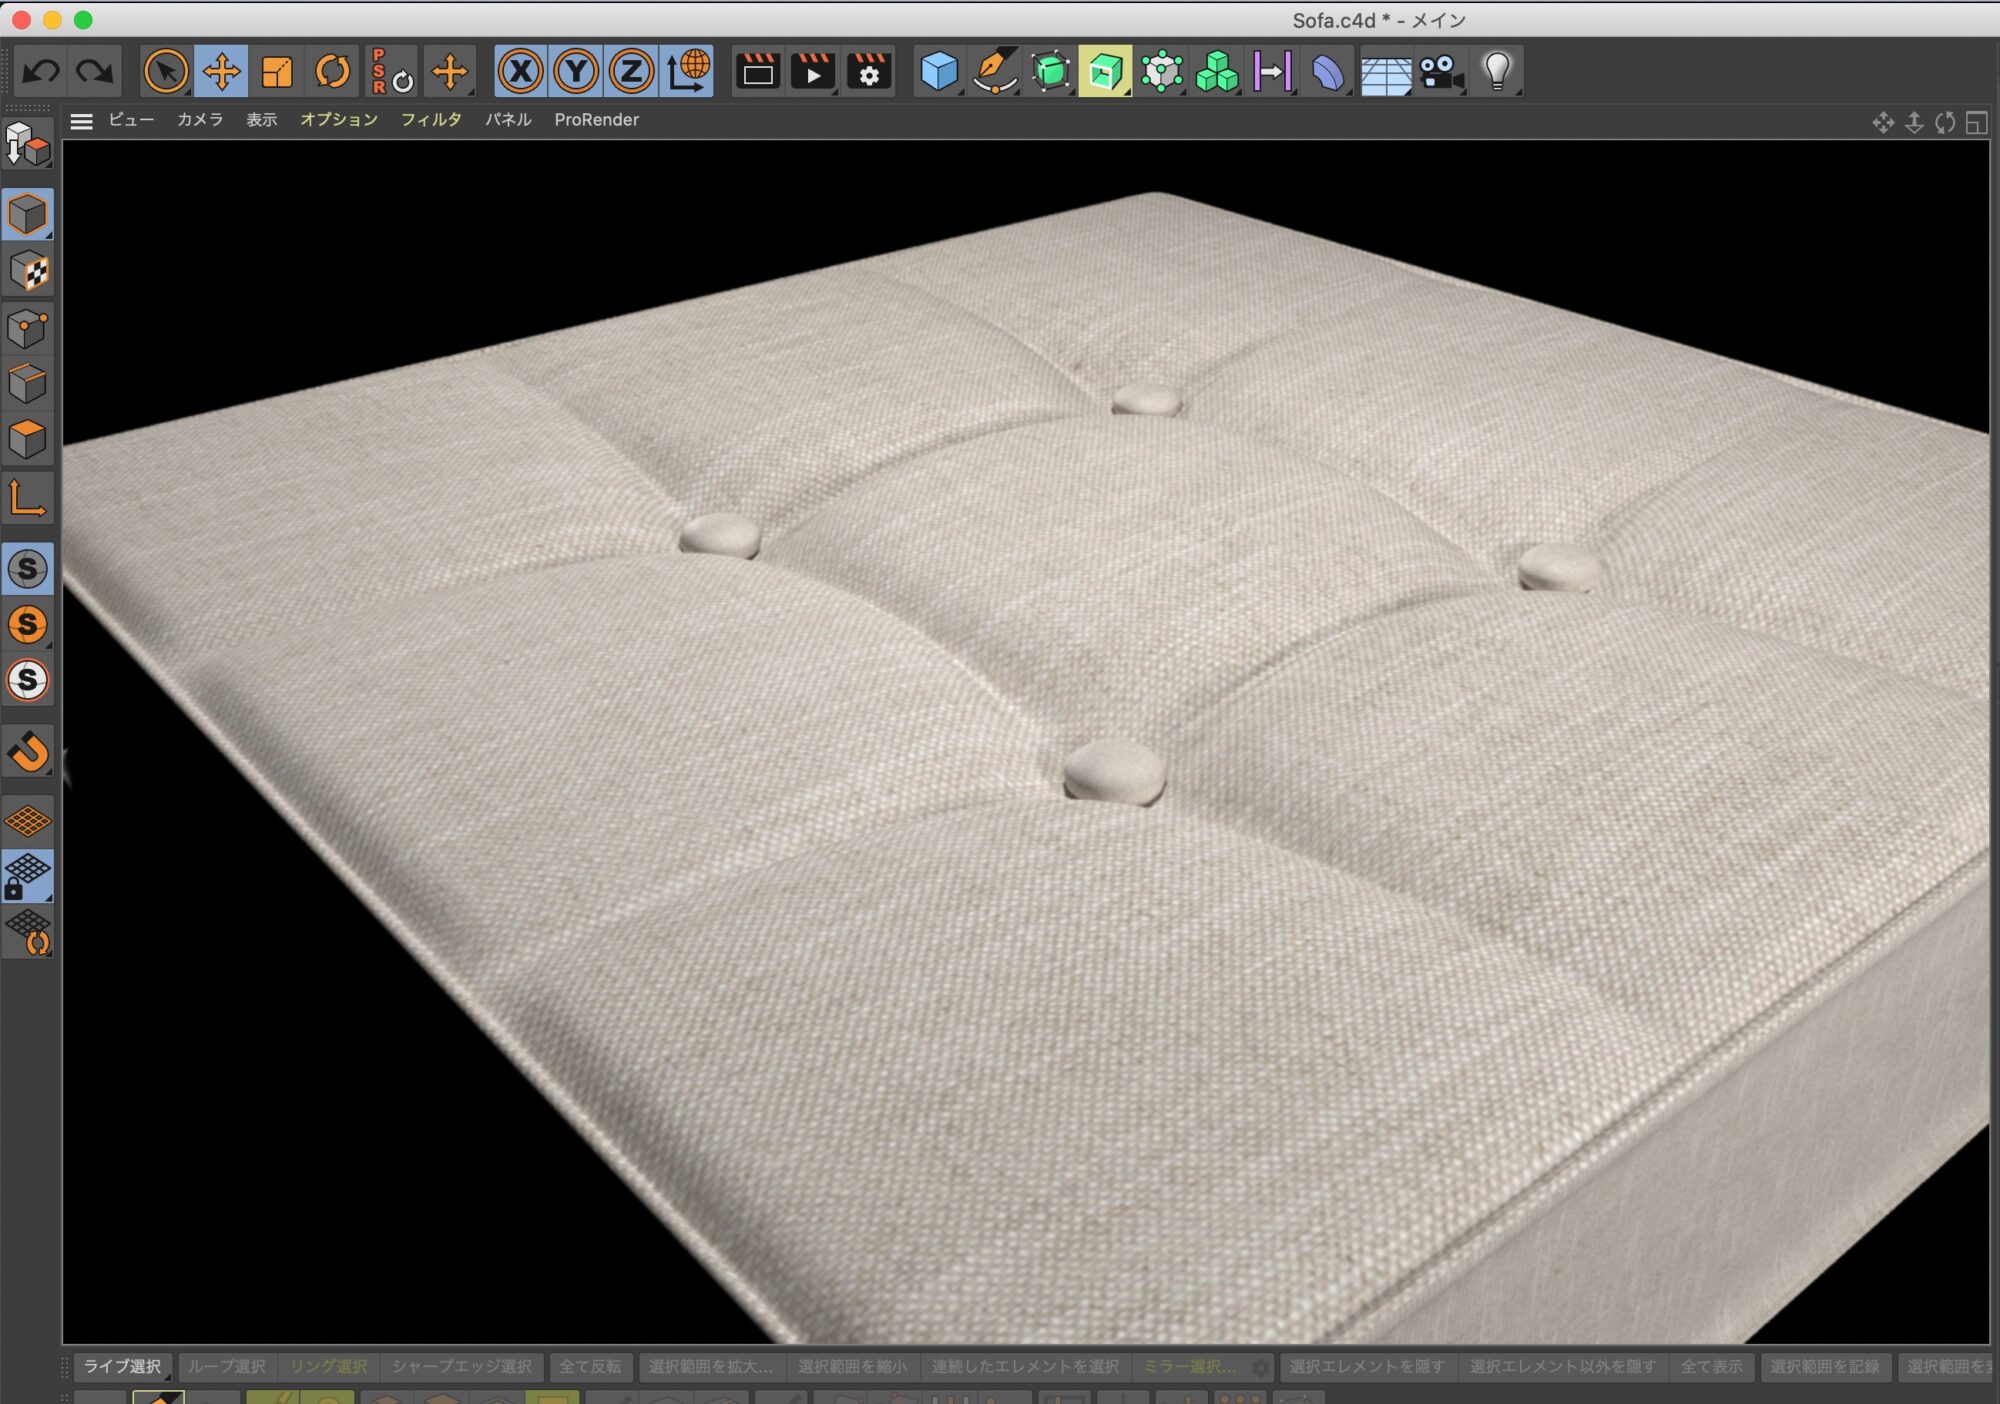Toggle Y axis lock
2000x1404 pixels.
576,72
